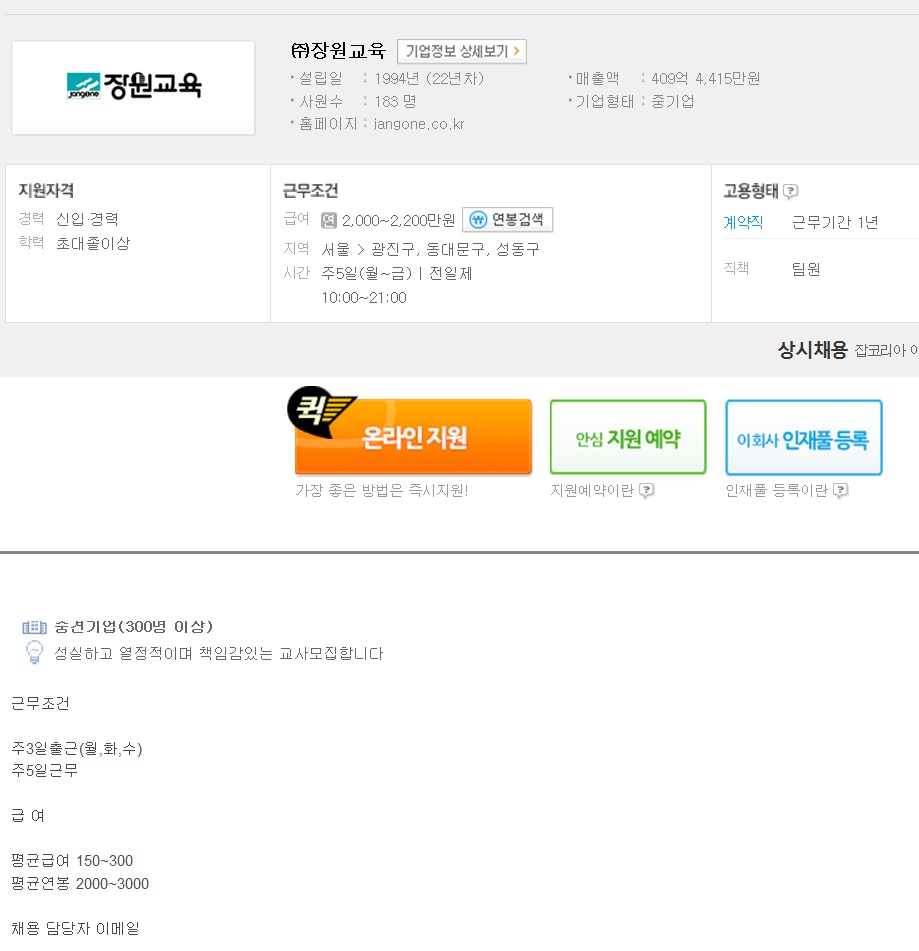Click the 409억 4,415만원 revenue value
919x951 pixels.
tap(705, 79)
